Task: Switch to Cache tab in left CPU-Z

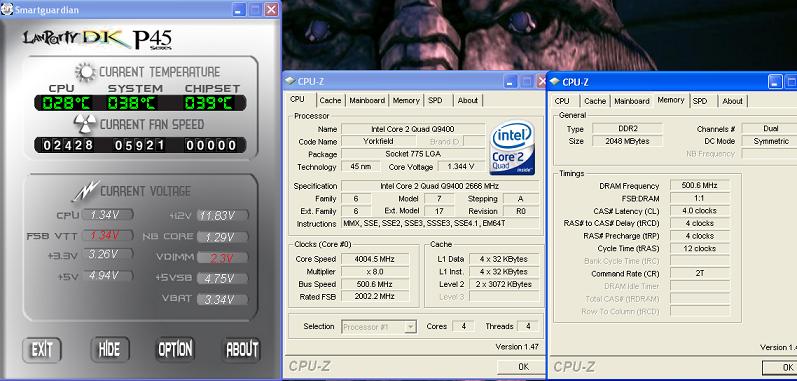Action: 330,101
